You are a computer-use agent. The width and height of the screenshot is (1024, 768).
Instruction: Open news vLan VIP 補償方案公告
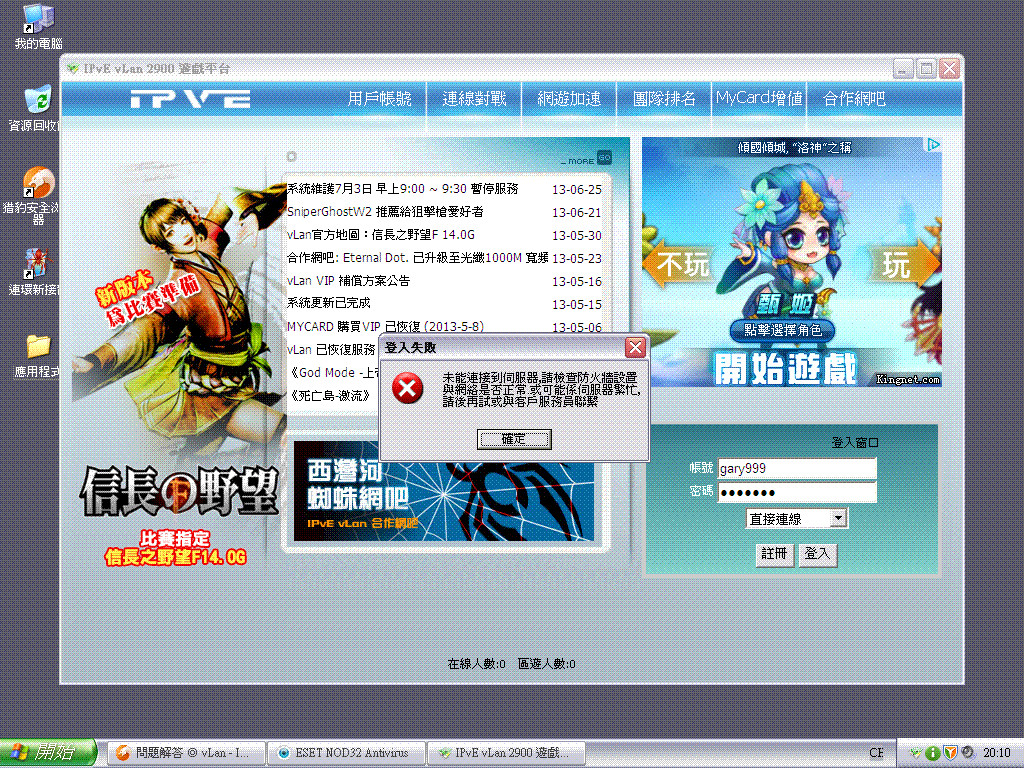[349, 281]
